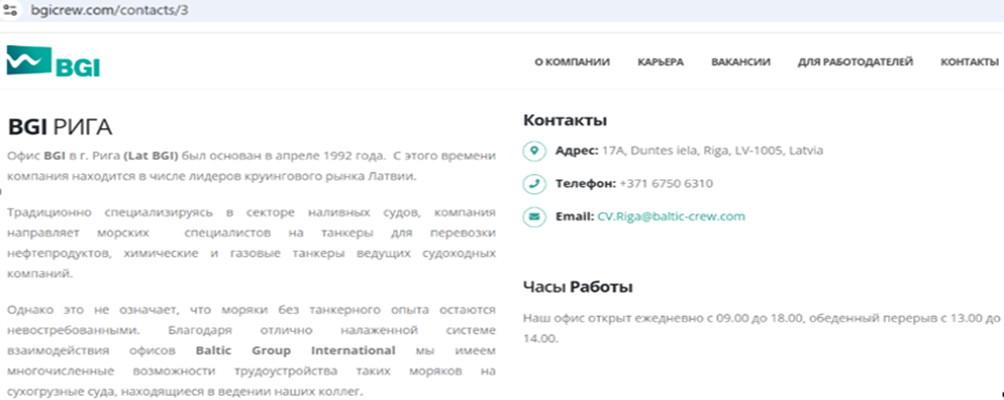Screen dimensions: 1004x400
Task: Click the paragraph starting Традиционно специализируясь
Action: pos(251,243)
